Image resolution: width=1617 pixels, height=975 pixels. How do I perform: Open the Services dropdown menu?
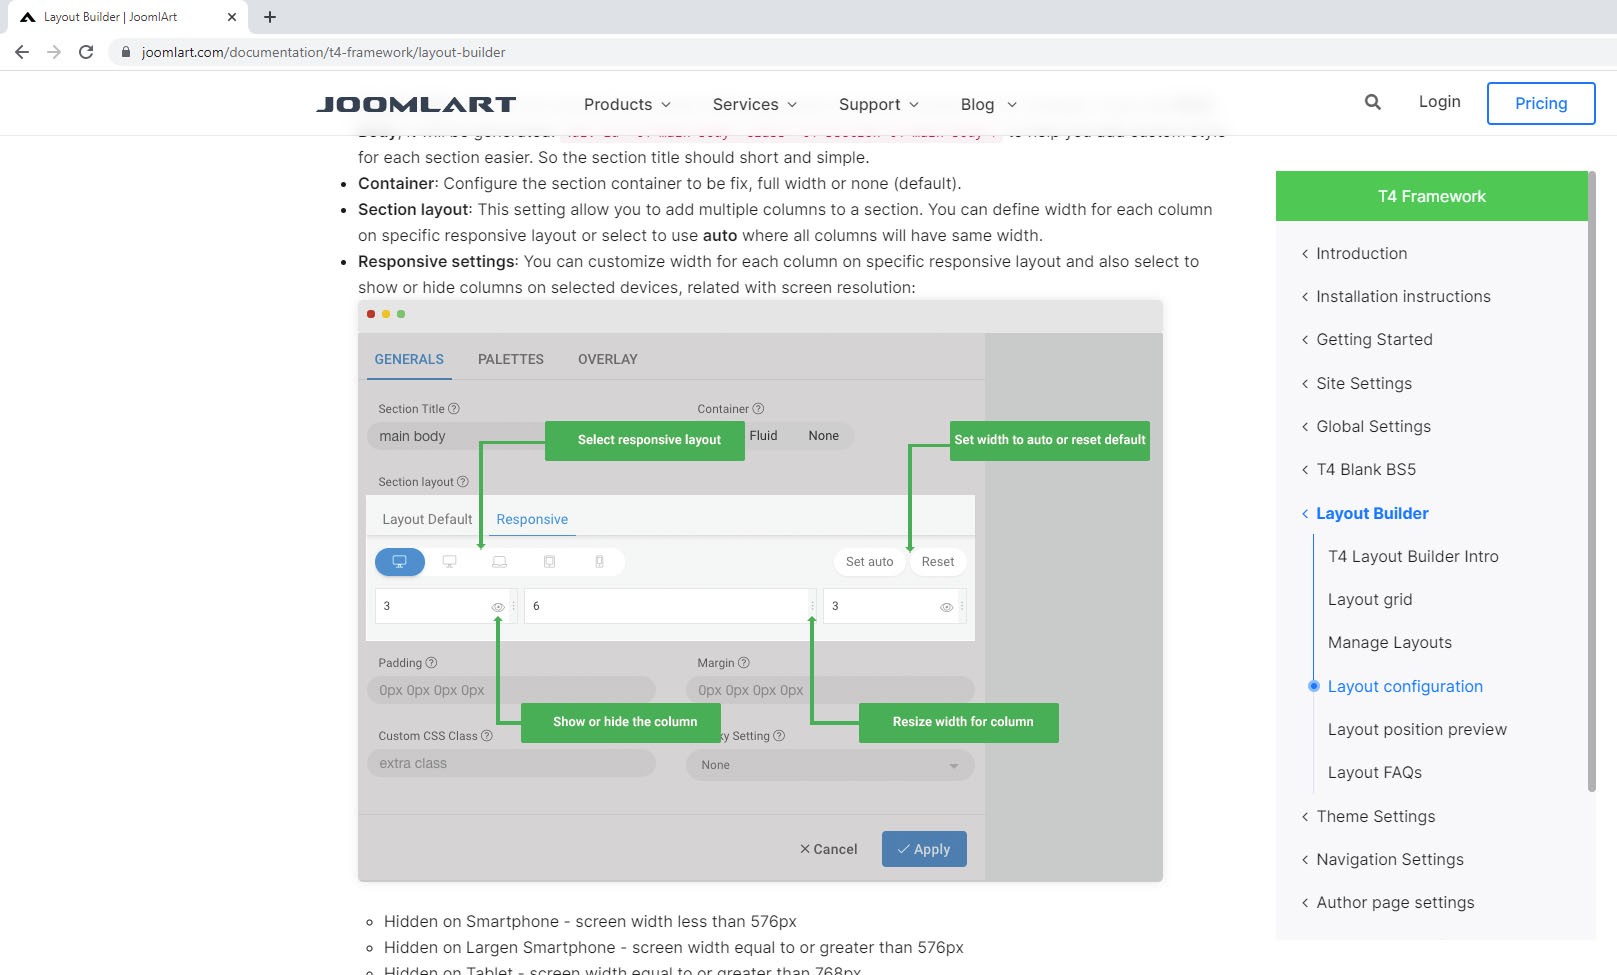(755, 104)
